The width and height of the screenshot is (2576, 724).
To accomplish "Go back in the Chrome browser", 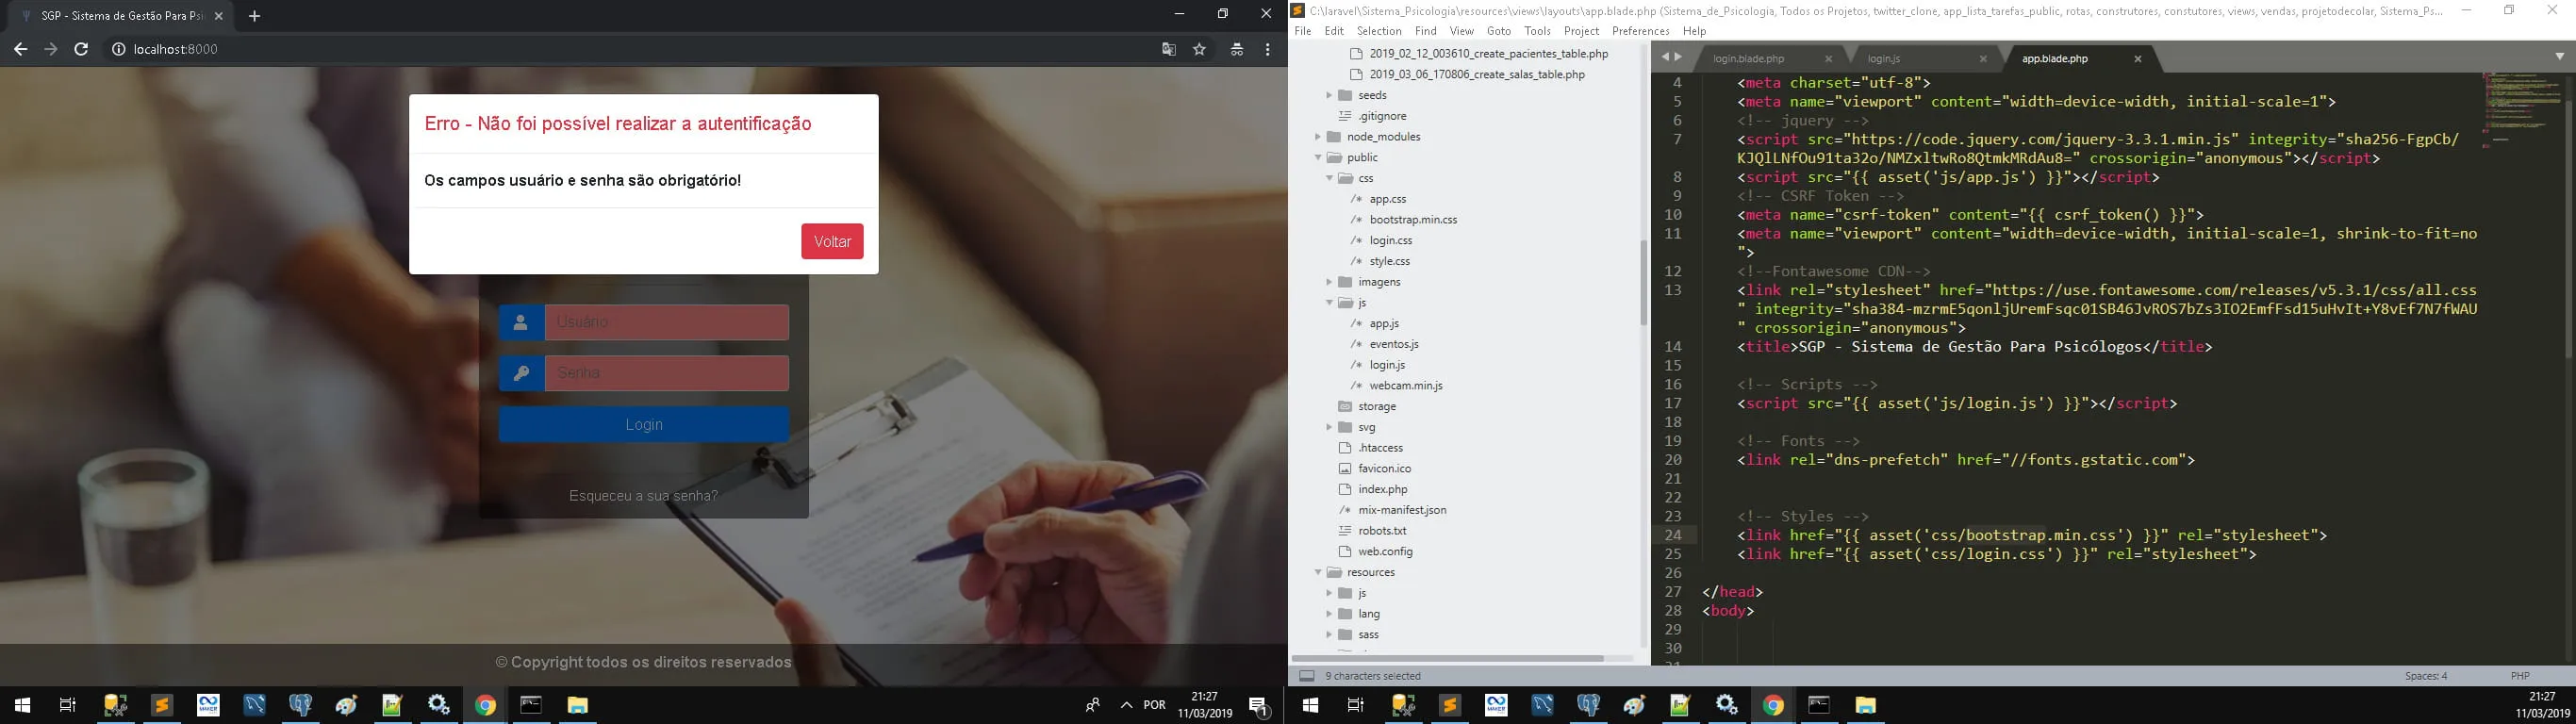I will click(x=20, y=49).
